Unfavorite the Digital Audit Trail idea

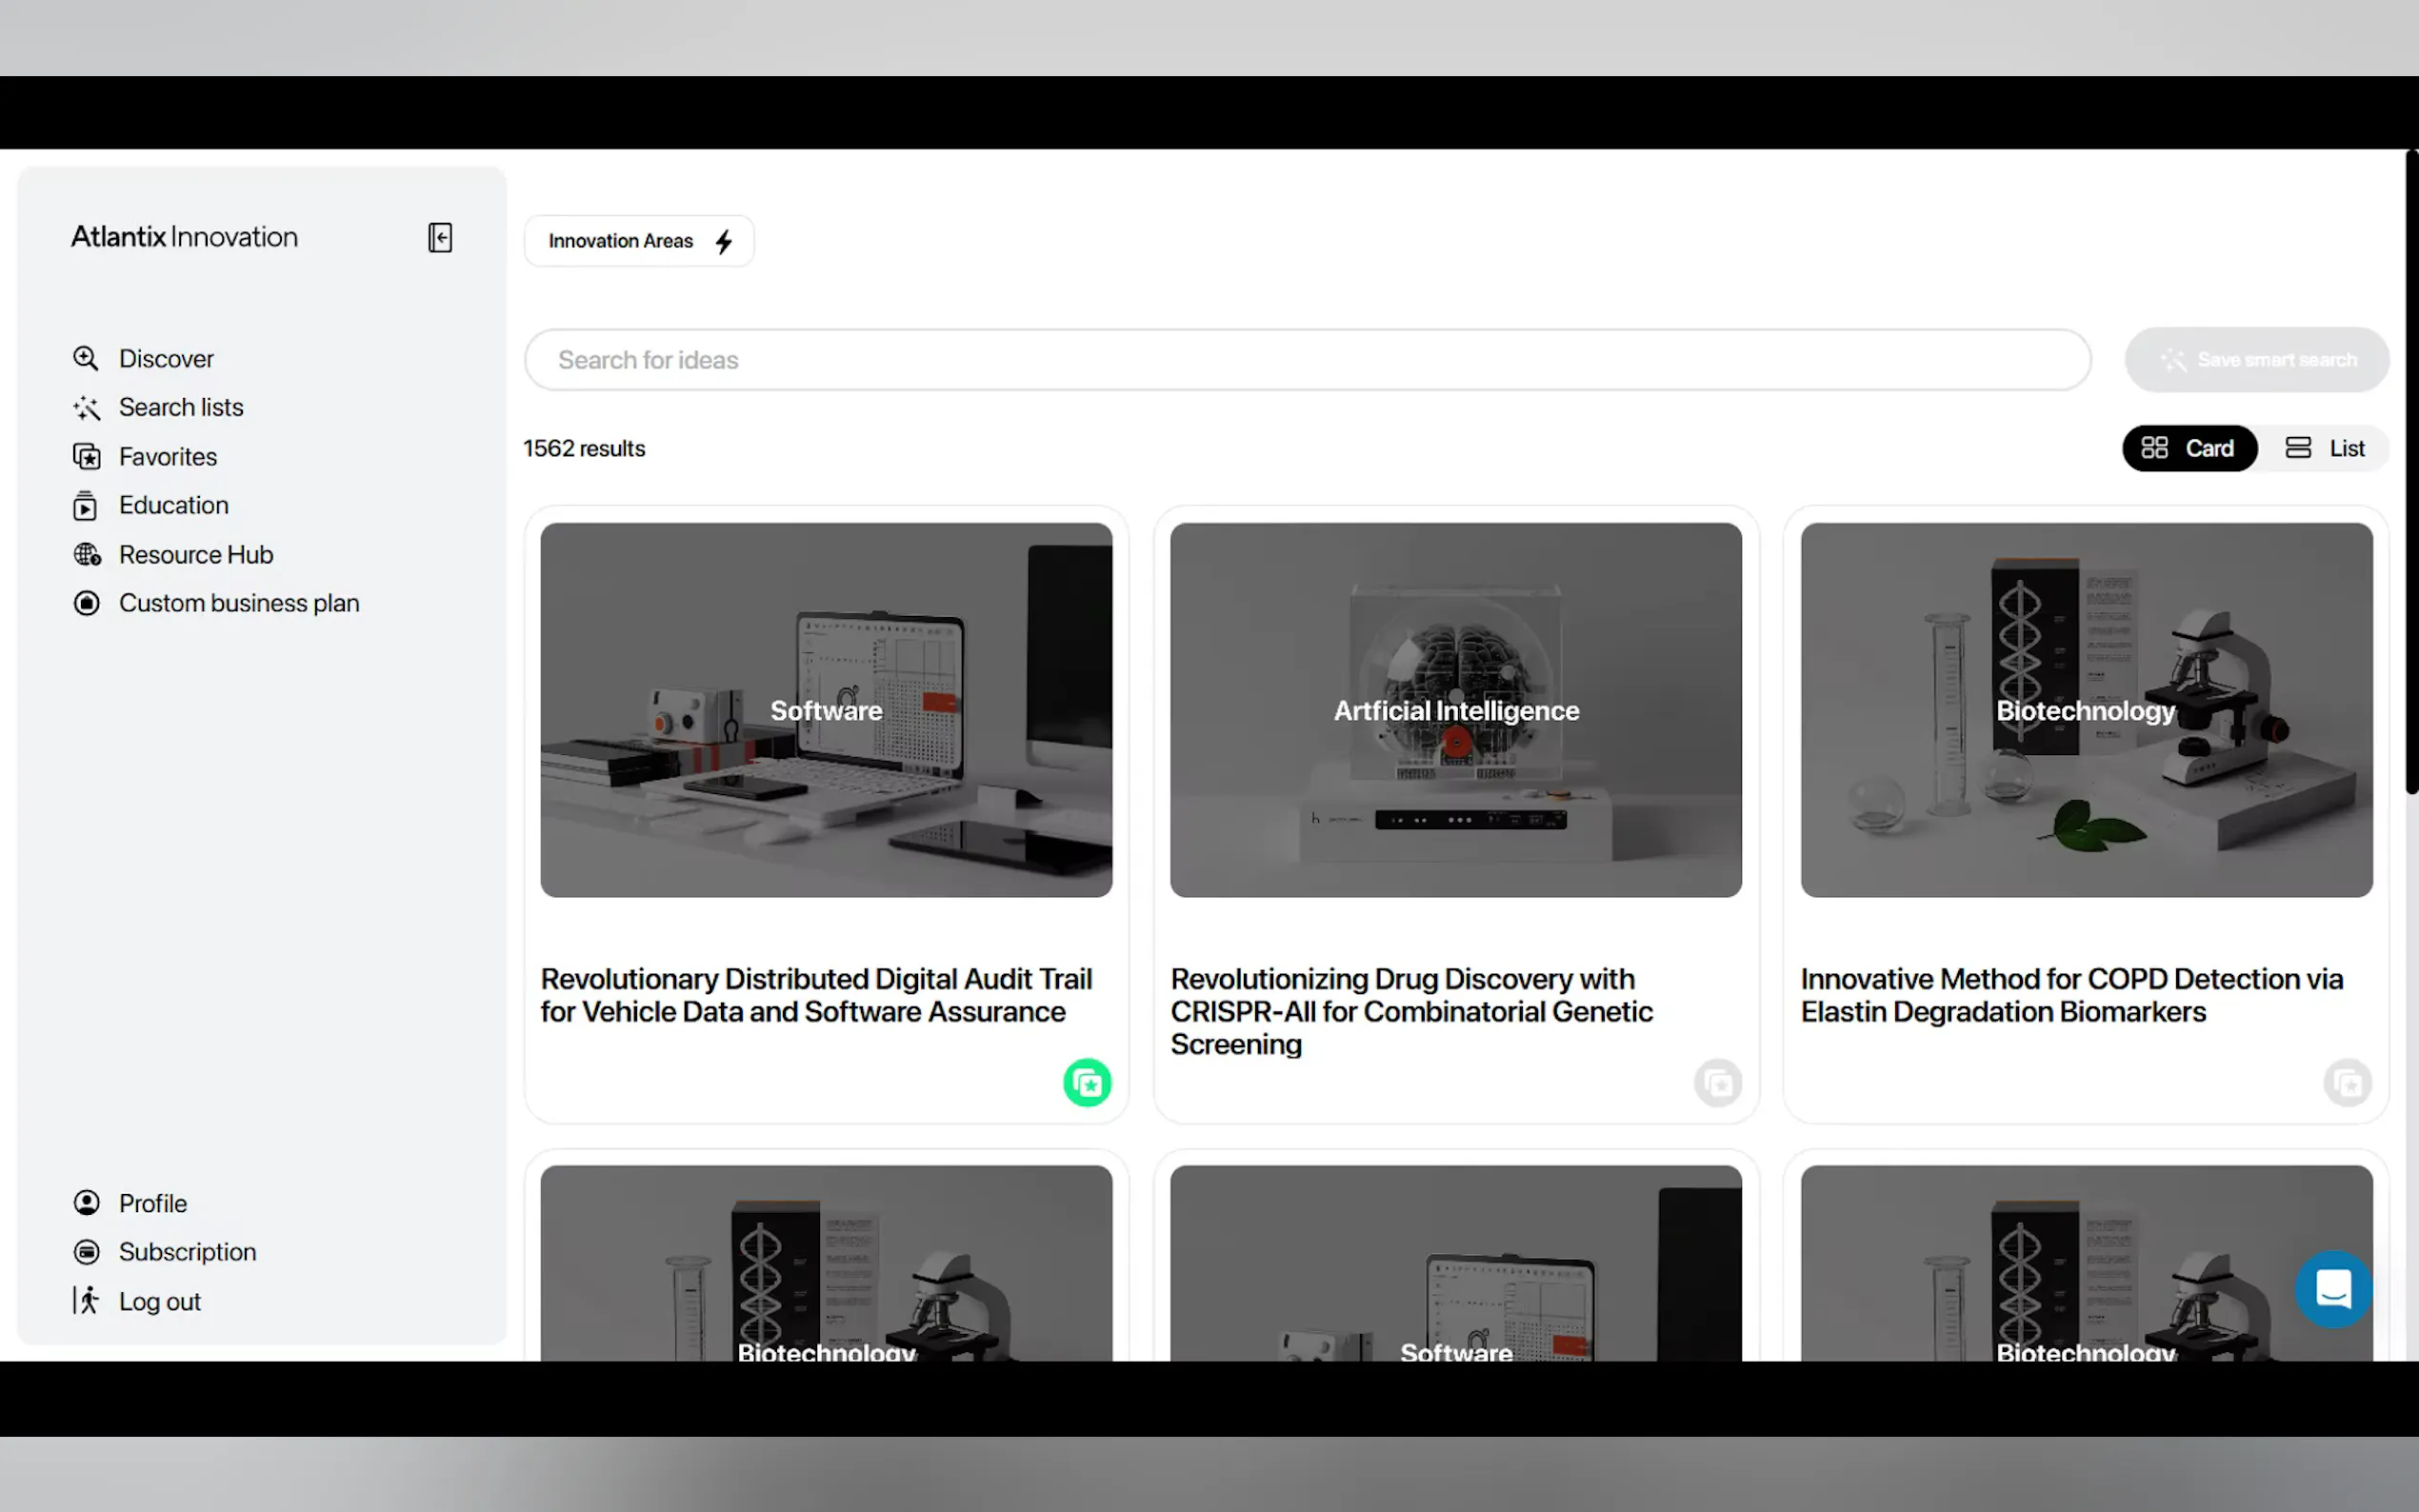[x=1087, y=1082]
